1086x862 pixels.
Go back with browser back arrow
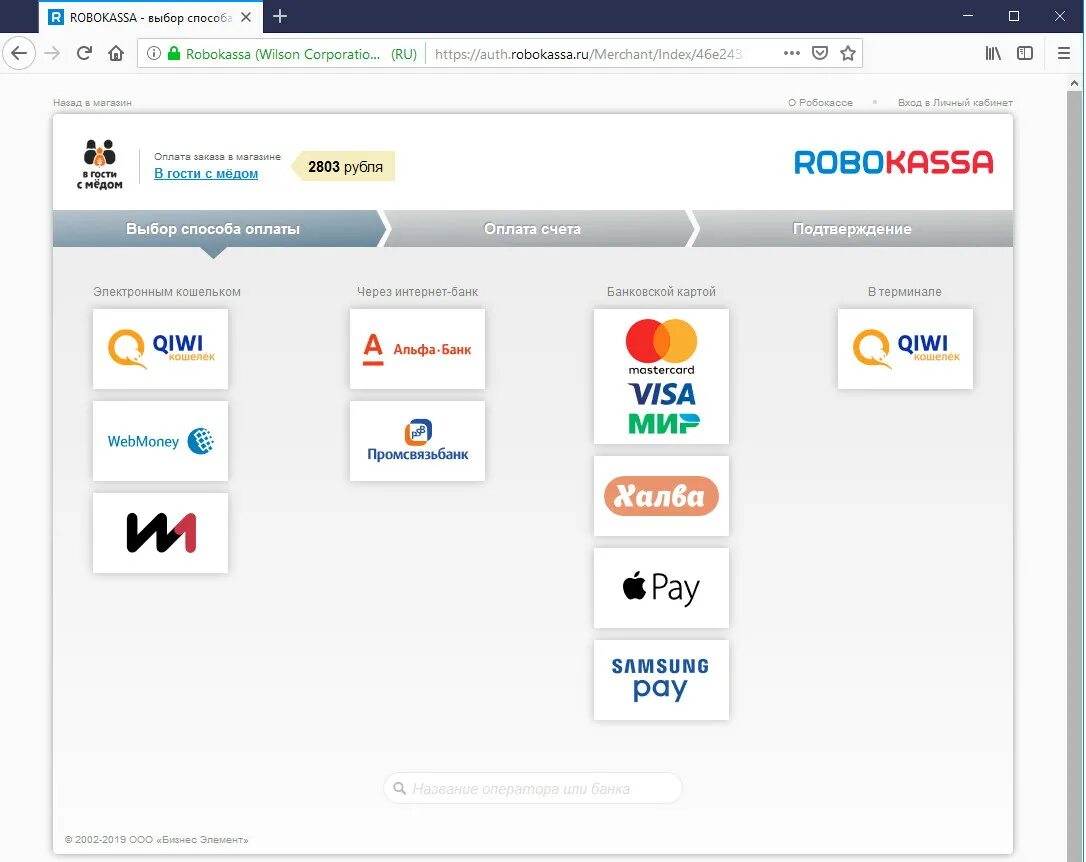tap(19, 53)
